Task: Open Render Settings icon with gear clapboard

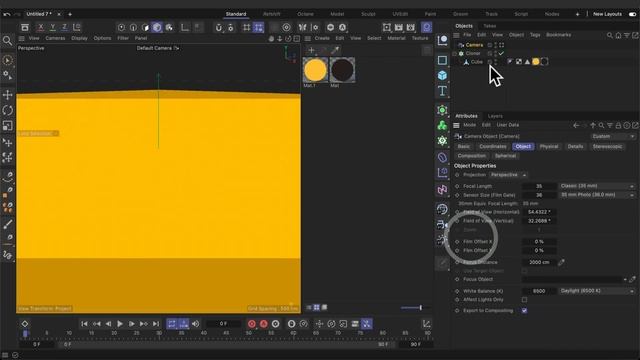Action: (411, 27)
